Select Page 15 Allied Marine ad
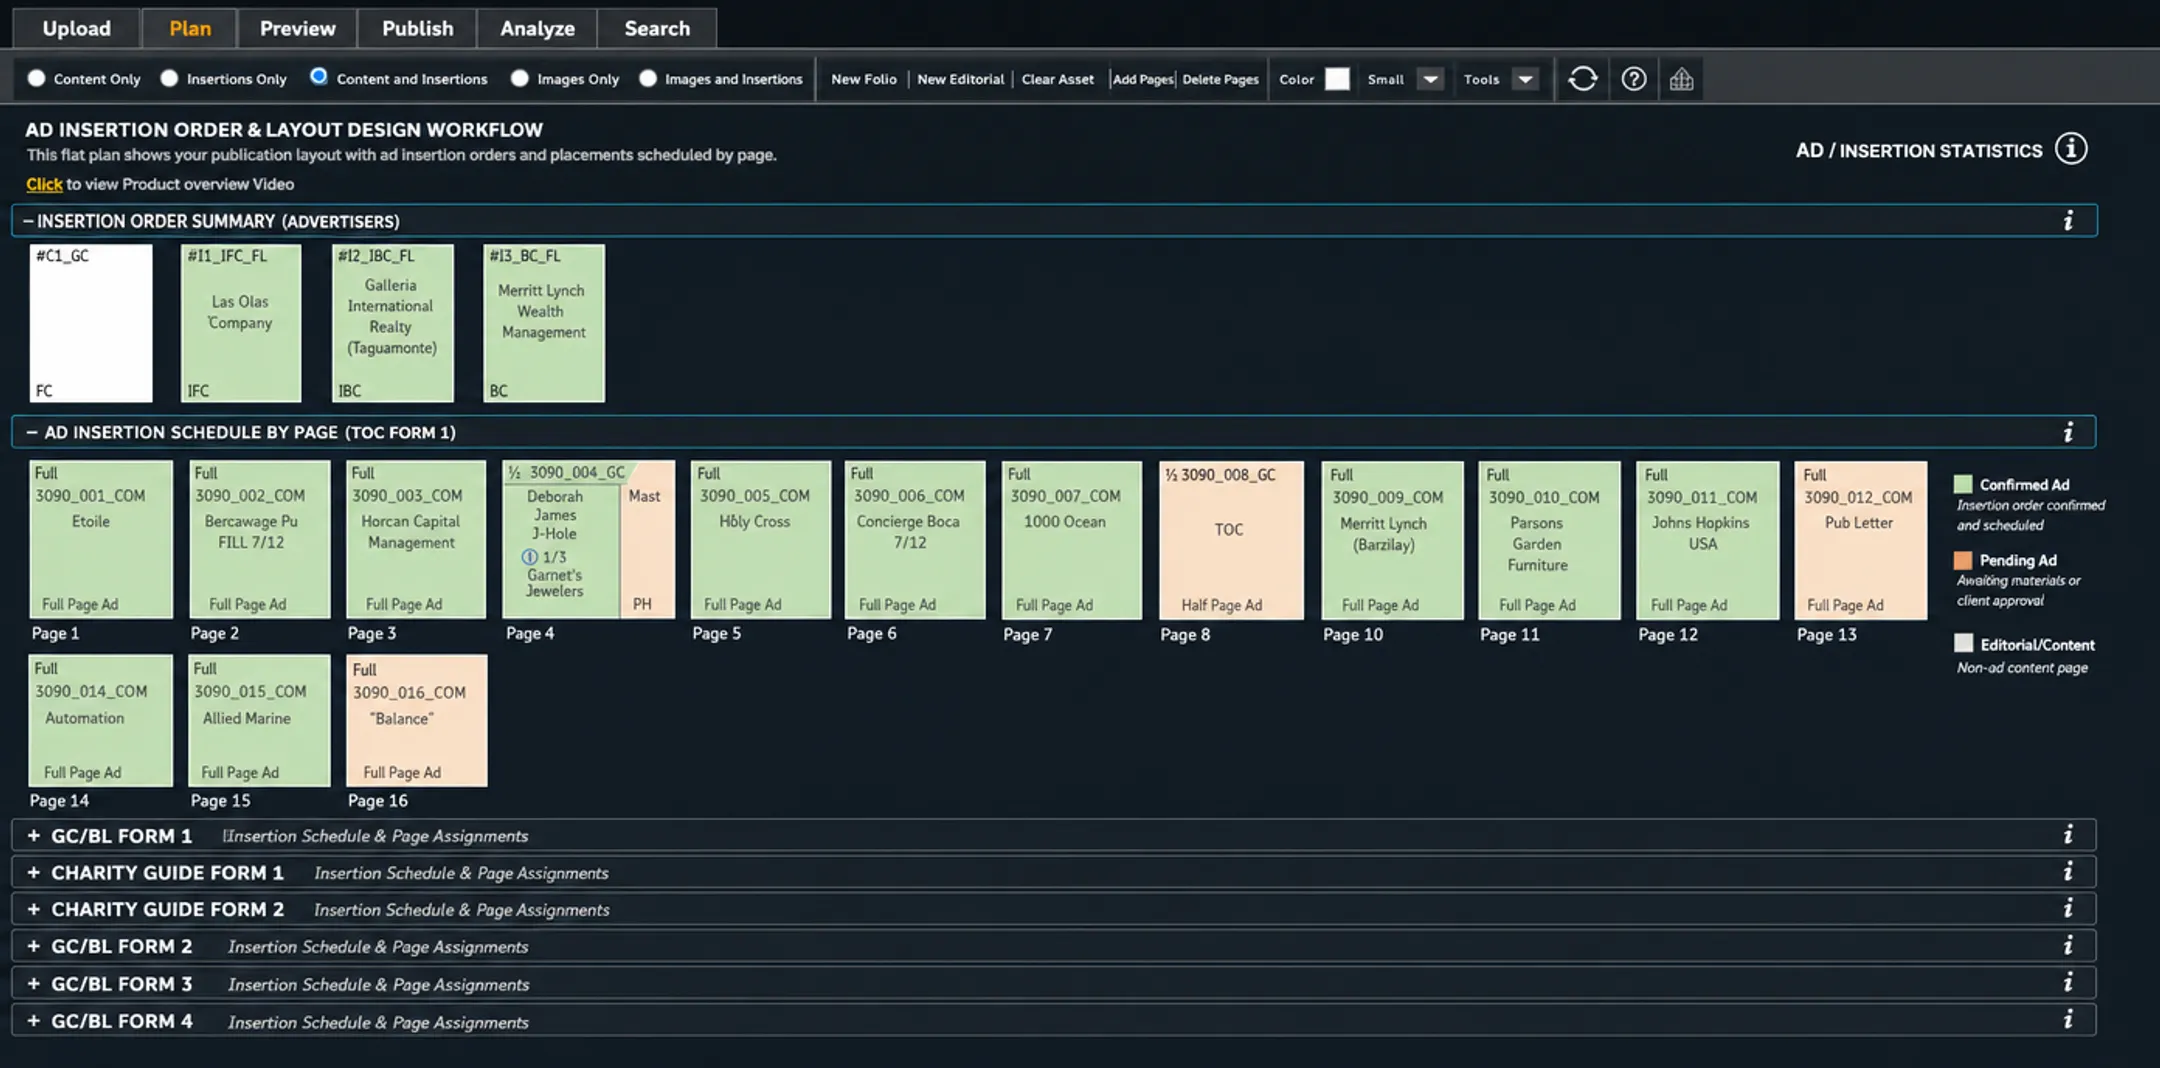 (259, 720)
